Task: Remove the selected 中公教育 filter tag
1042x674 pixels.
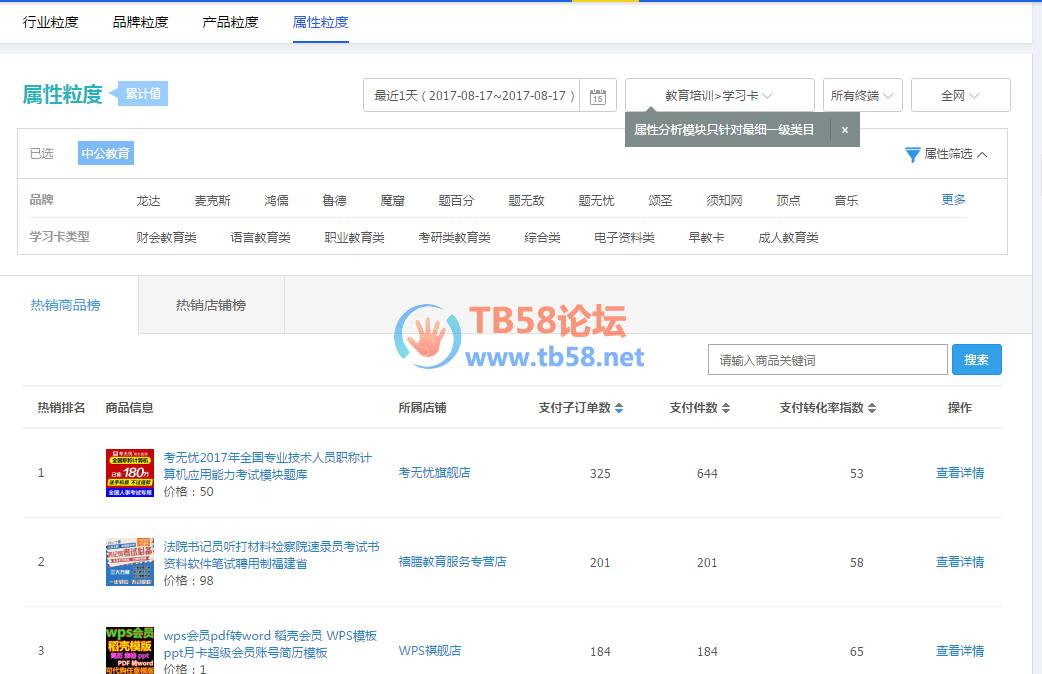Action: point(106,154)
